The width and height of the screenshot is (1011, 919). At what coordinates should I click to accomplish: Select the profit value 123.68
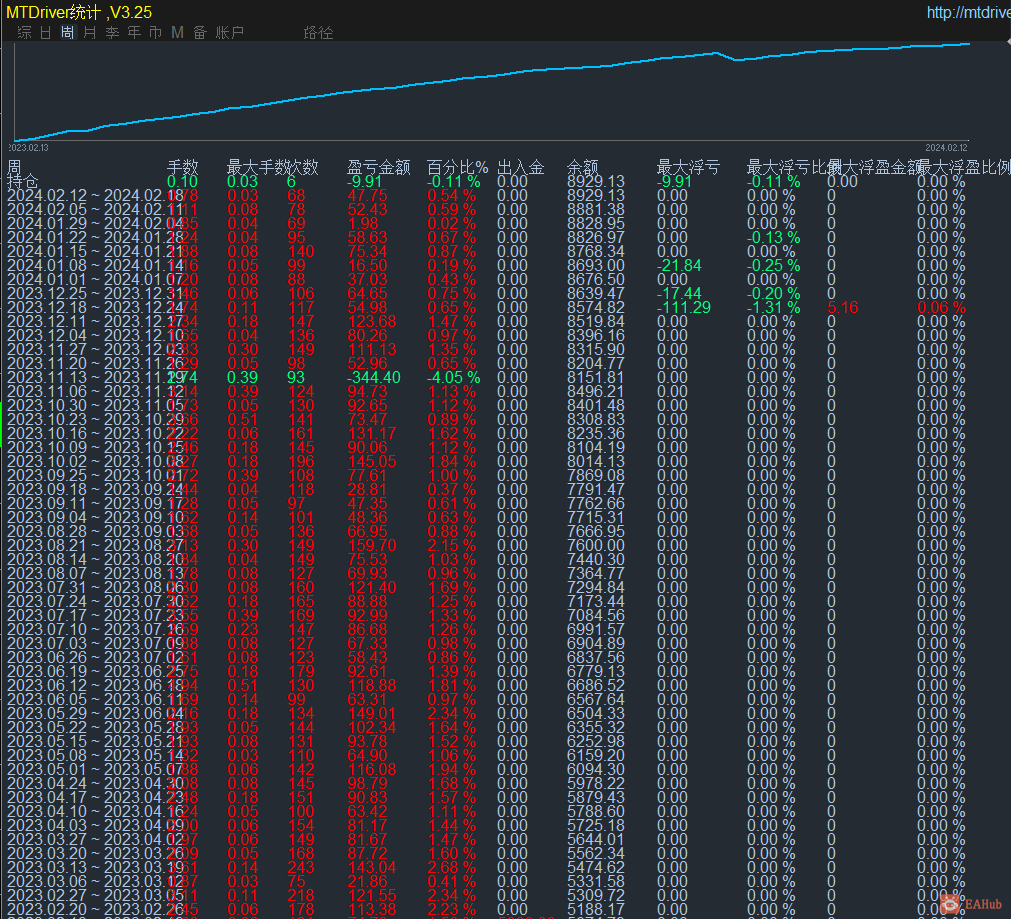(x=372, y=322)
